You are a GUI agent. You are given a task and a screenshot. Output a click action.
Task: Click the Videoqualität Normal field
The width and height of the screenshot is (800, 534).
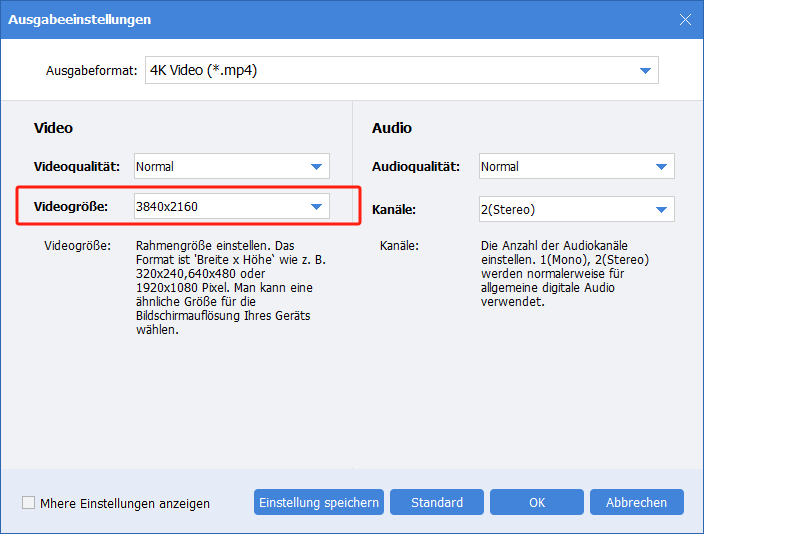pyautogui.click(x=232, y=166)
